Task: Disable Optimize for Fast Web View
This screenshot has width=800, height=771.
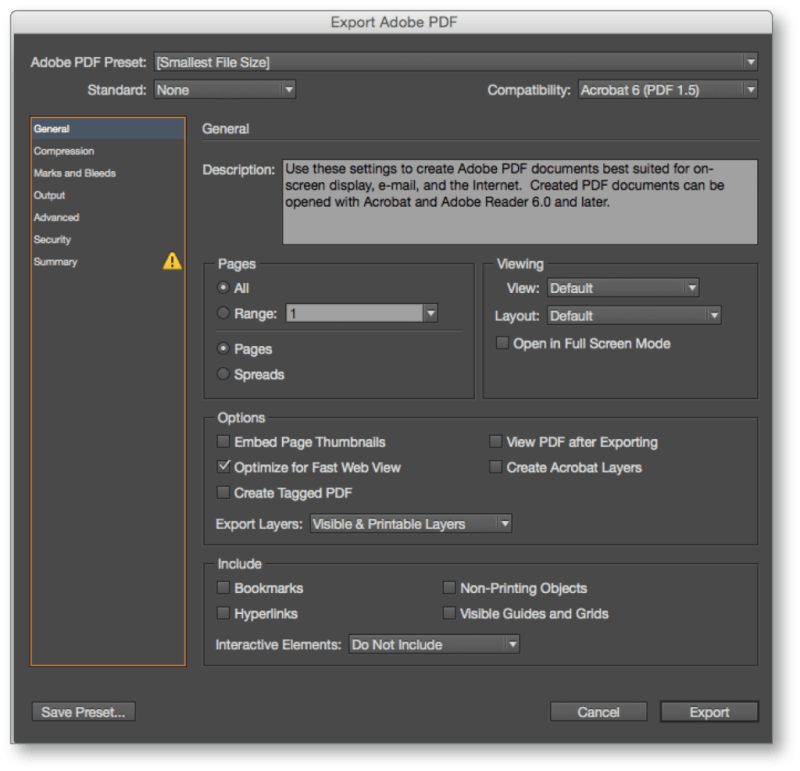Action: pos(222,466)
